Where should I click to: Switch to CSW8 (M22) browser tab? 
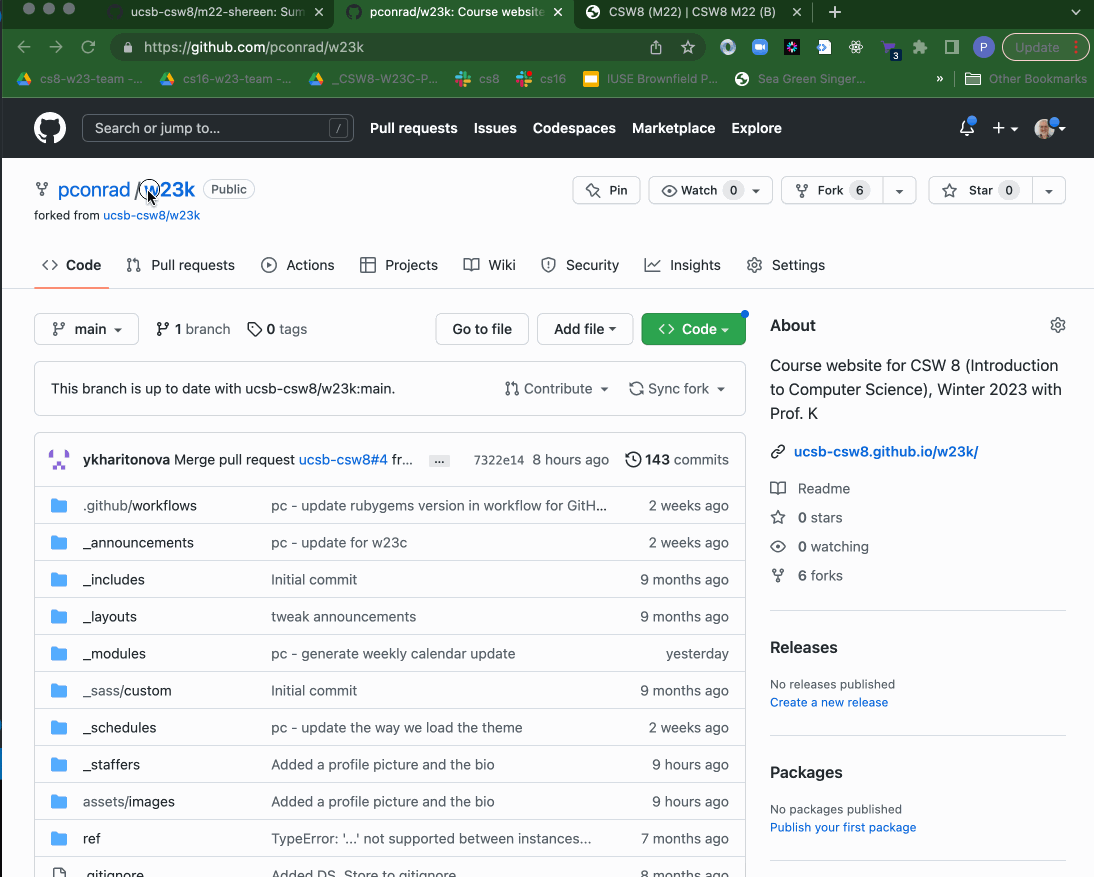click(x=692, y=12)
